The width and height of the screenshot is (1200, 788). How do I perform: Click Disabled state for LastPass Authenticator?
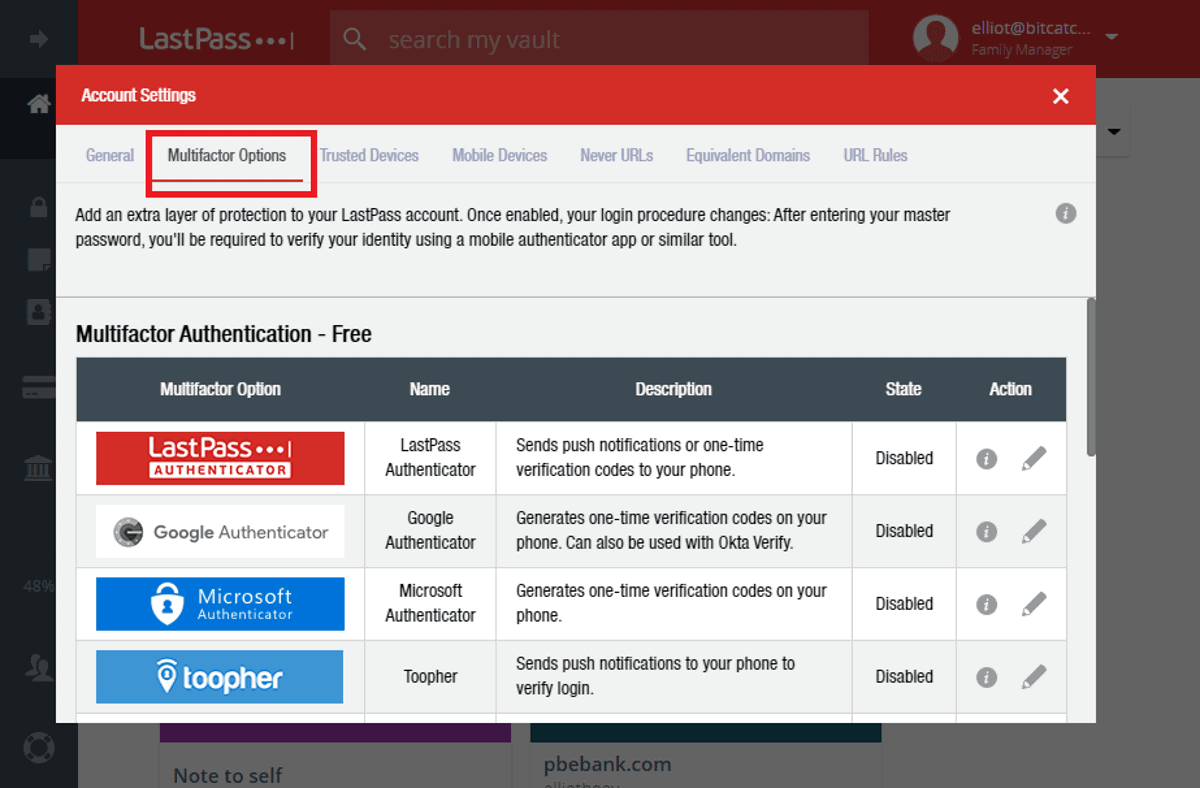905,458
